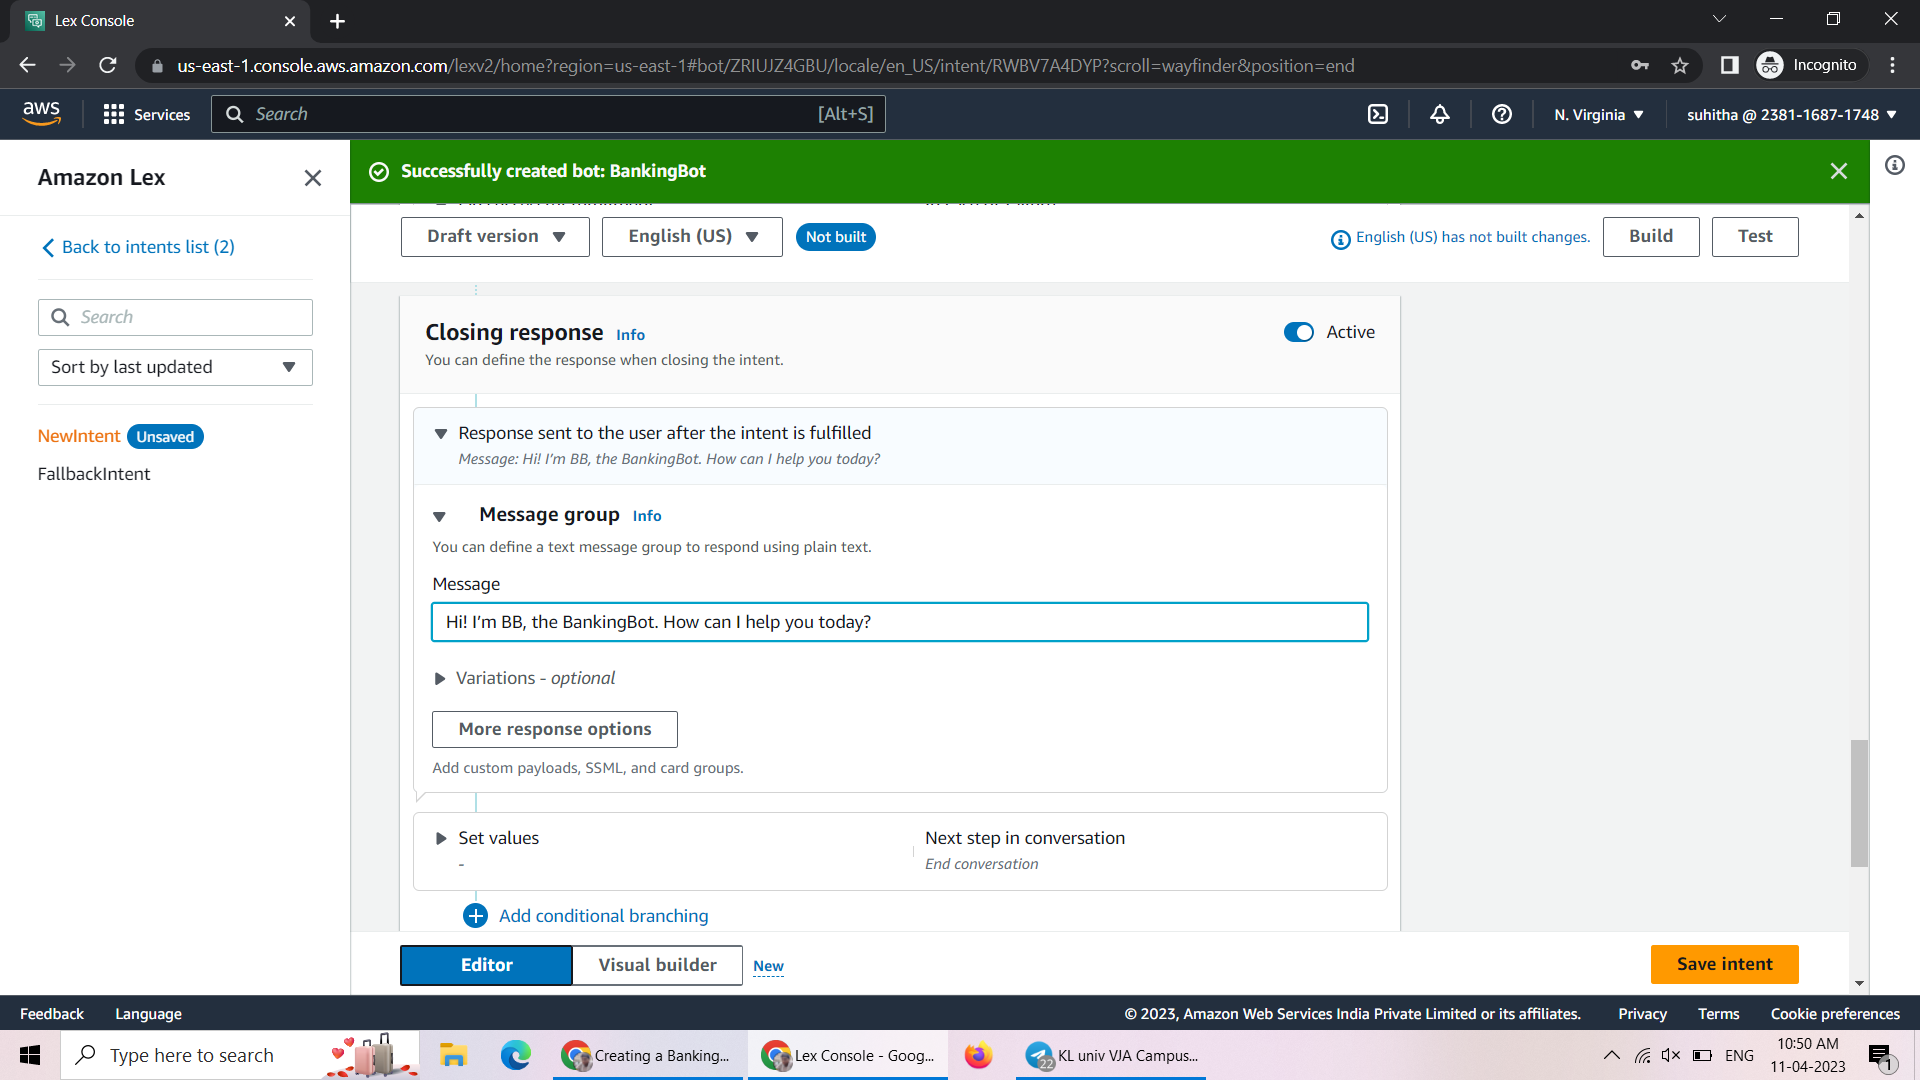Switch to the Visual builder tab
This screenshot has width=1920, height=1080.
(656, 964)
